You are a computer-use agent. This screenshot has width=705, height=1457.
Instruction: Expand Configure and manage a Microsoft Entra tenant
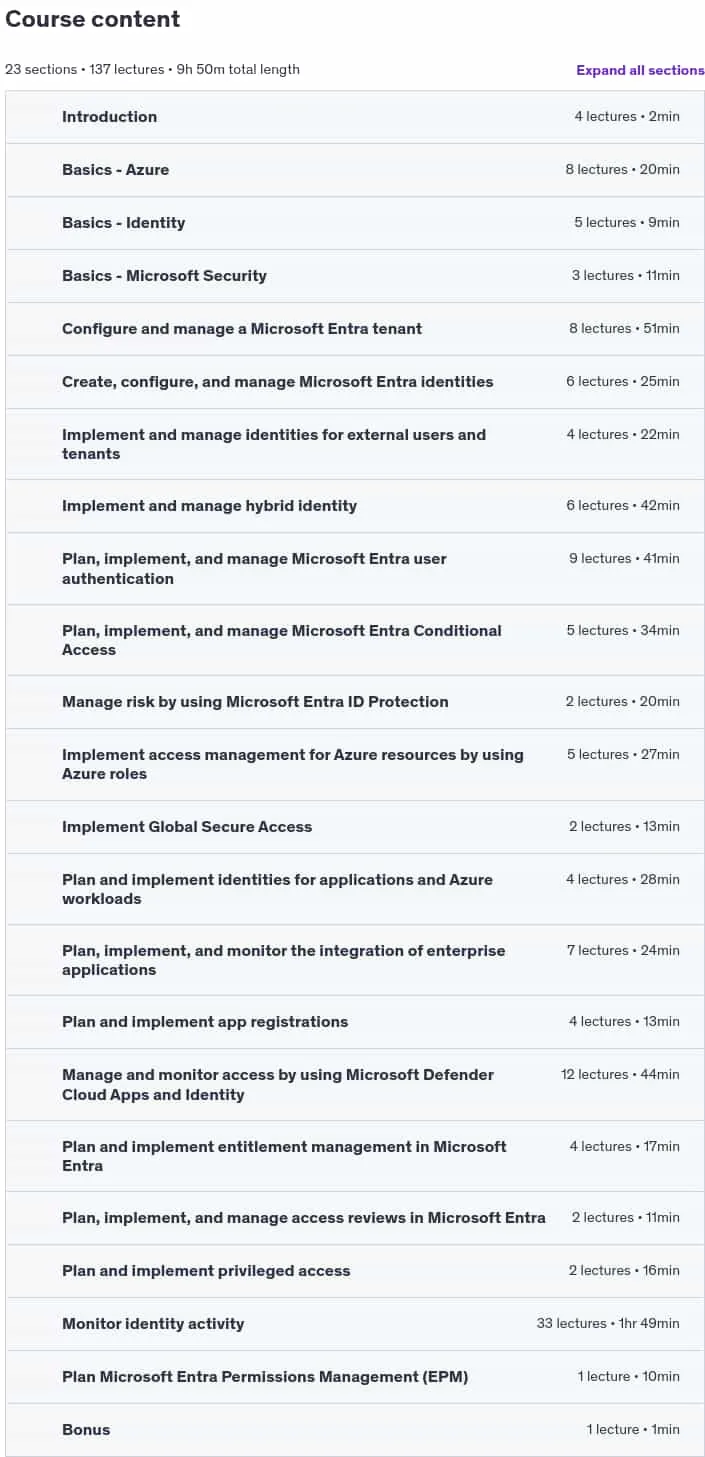[x=355, y=329]
